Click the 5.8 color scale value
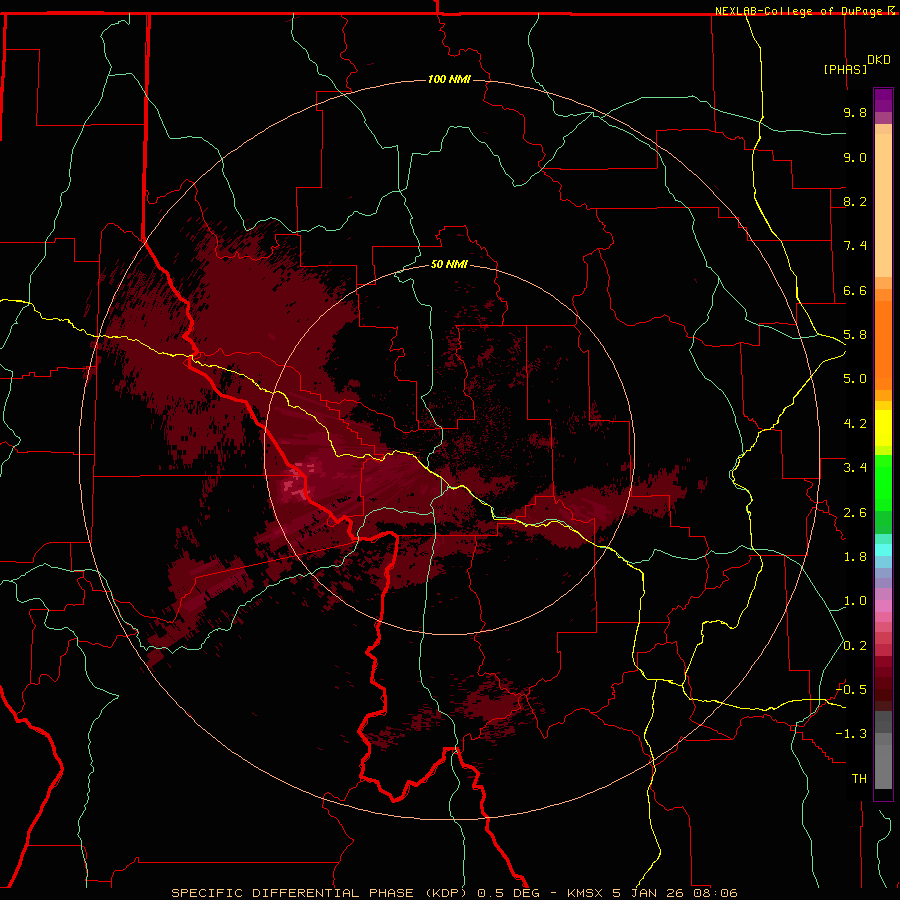Image resolution: width=900 pixels, height=900 pixels. pyautogui.click(x=855, y=335)
